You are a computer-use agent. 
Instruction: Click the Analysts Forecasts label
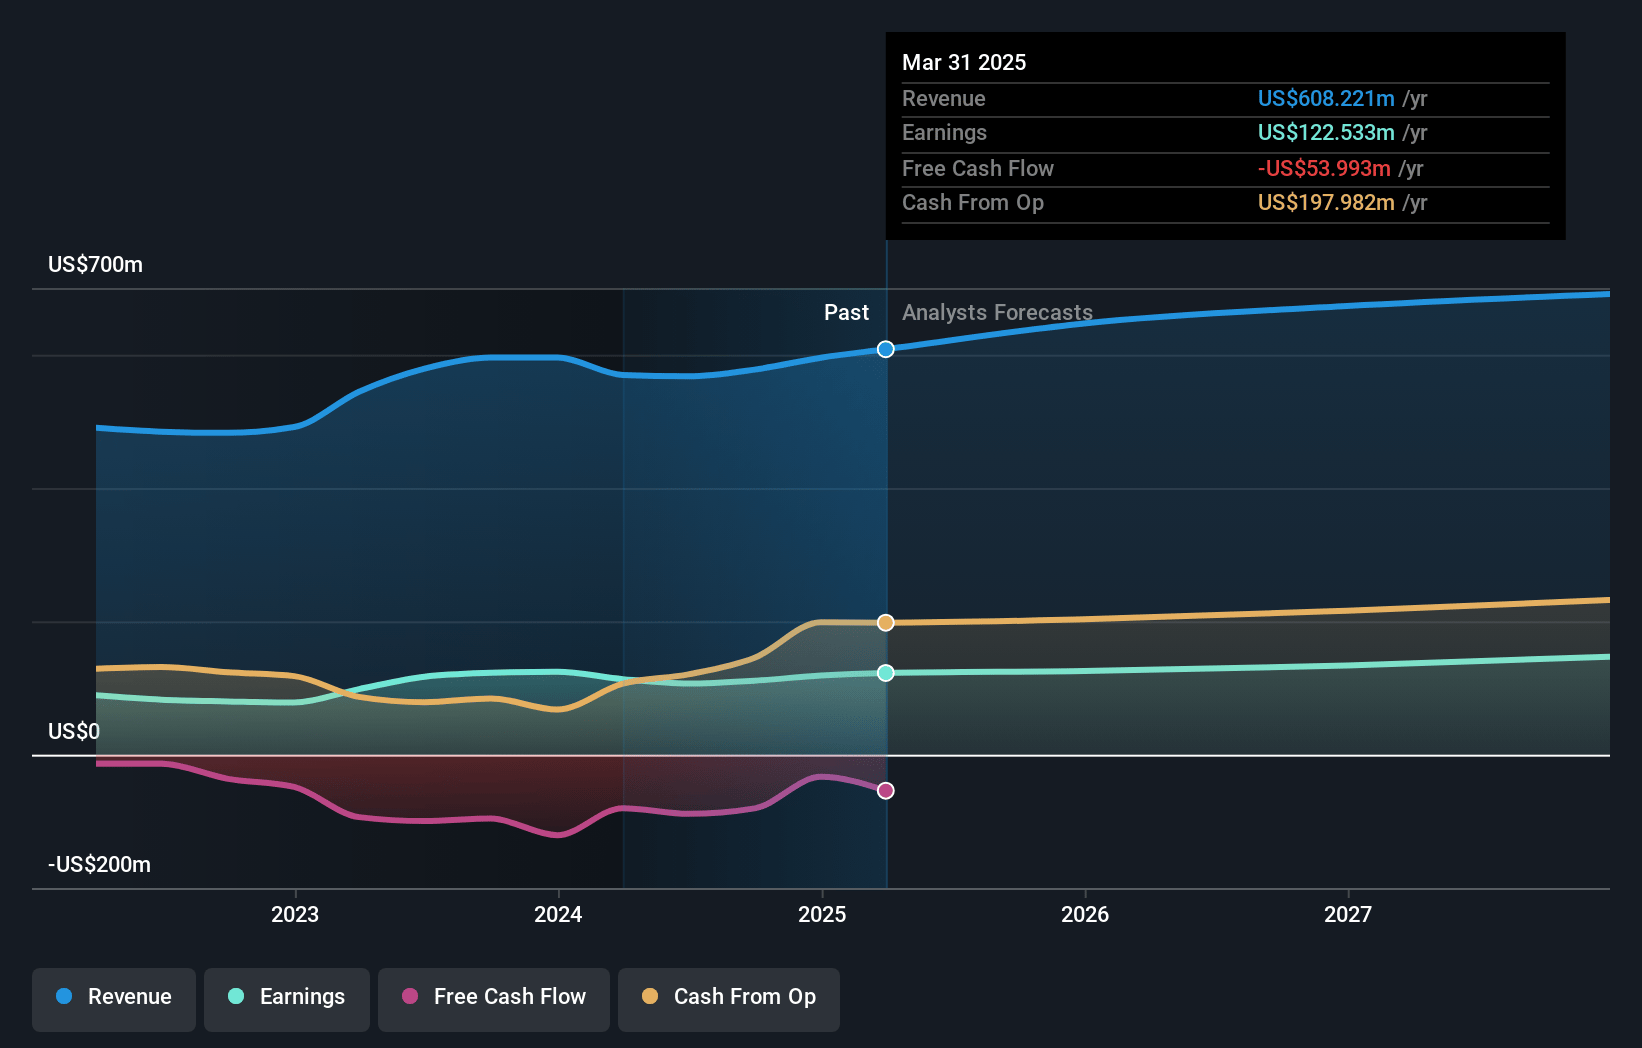pyautogui.click(x=997, y=313)
